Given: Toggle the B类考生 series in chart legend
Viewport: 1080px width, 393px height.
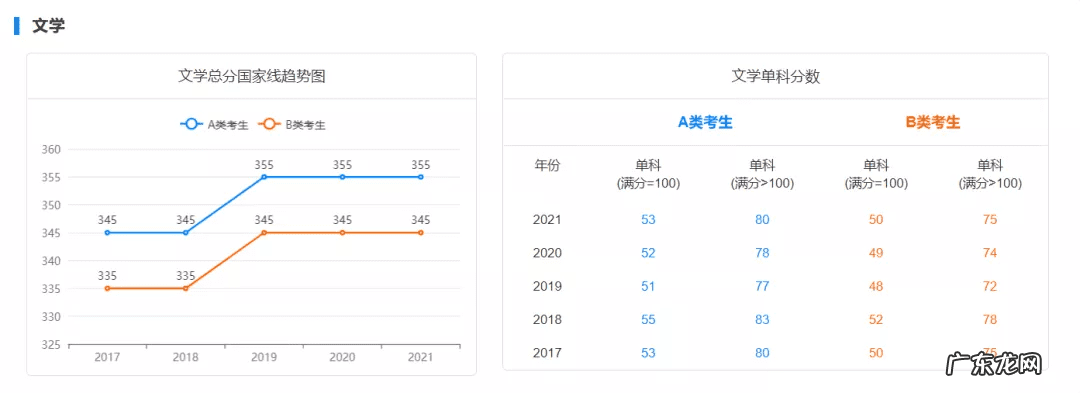Looking at the screenshot, I should click(x=291, y=125).
